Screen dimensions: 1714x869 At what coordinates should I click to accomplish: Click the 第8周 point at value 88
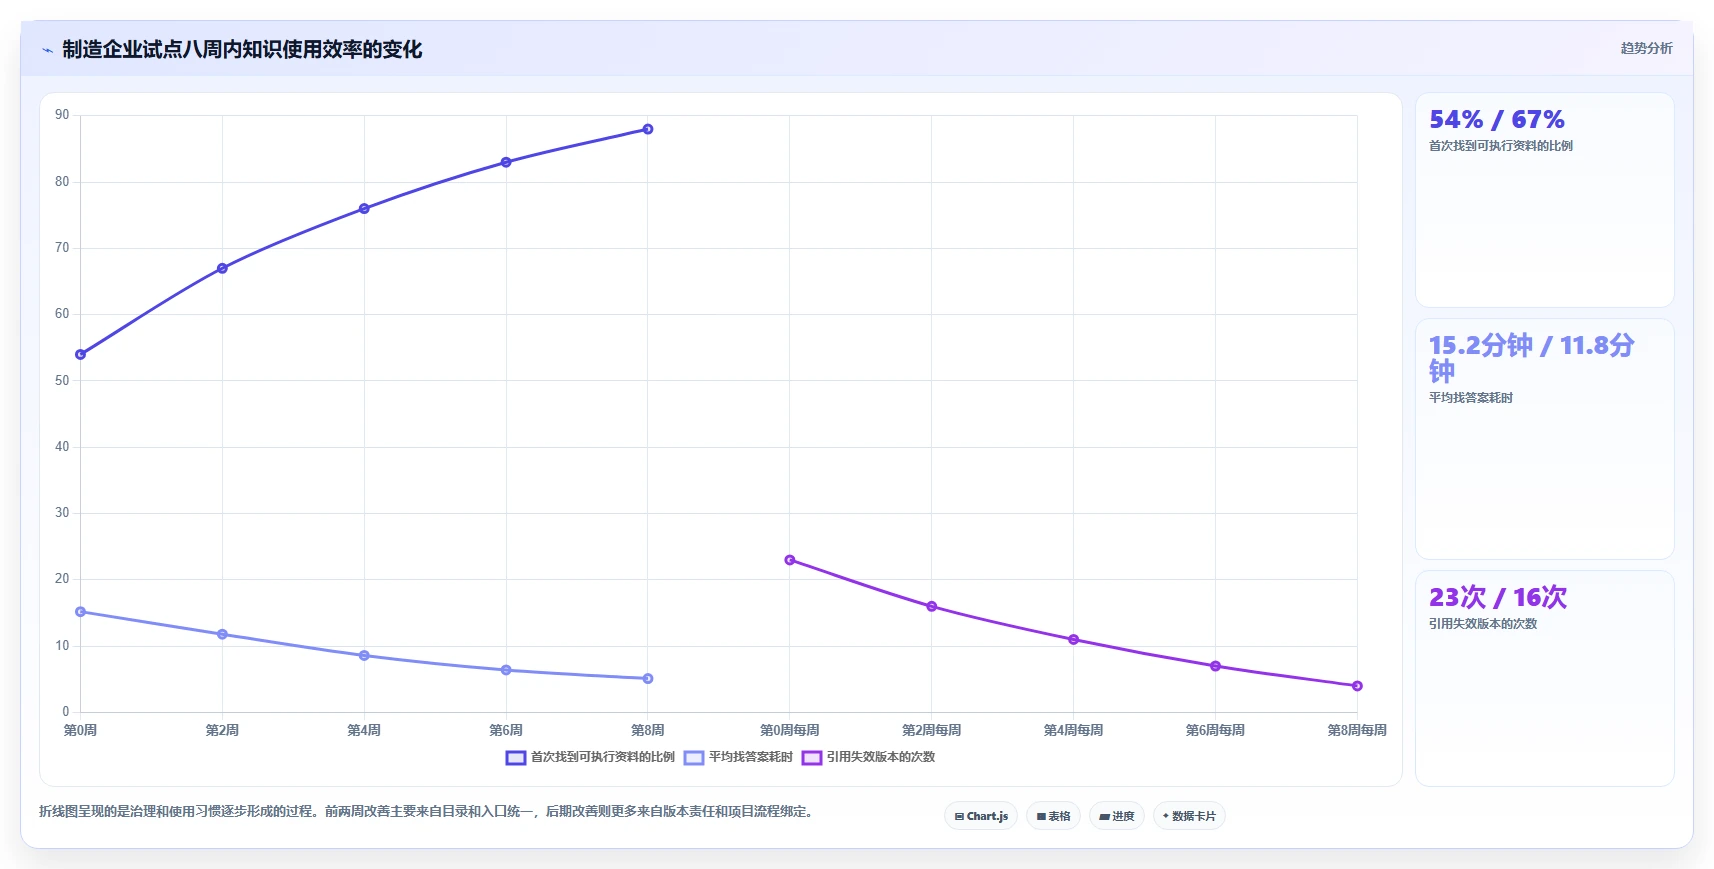[x=648, y=129]
